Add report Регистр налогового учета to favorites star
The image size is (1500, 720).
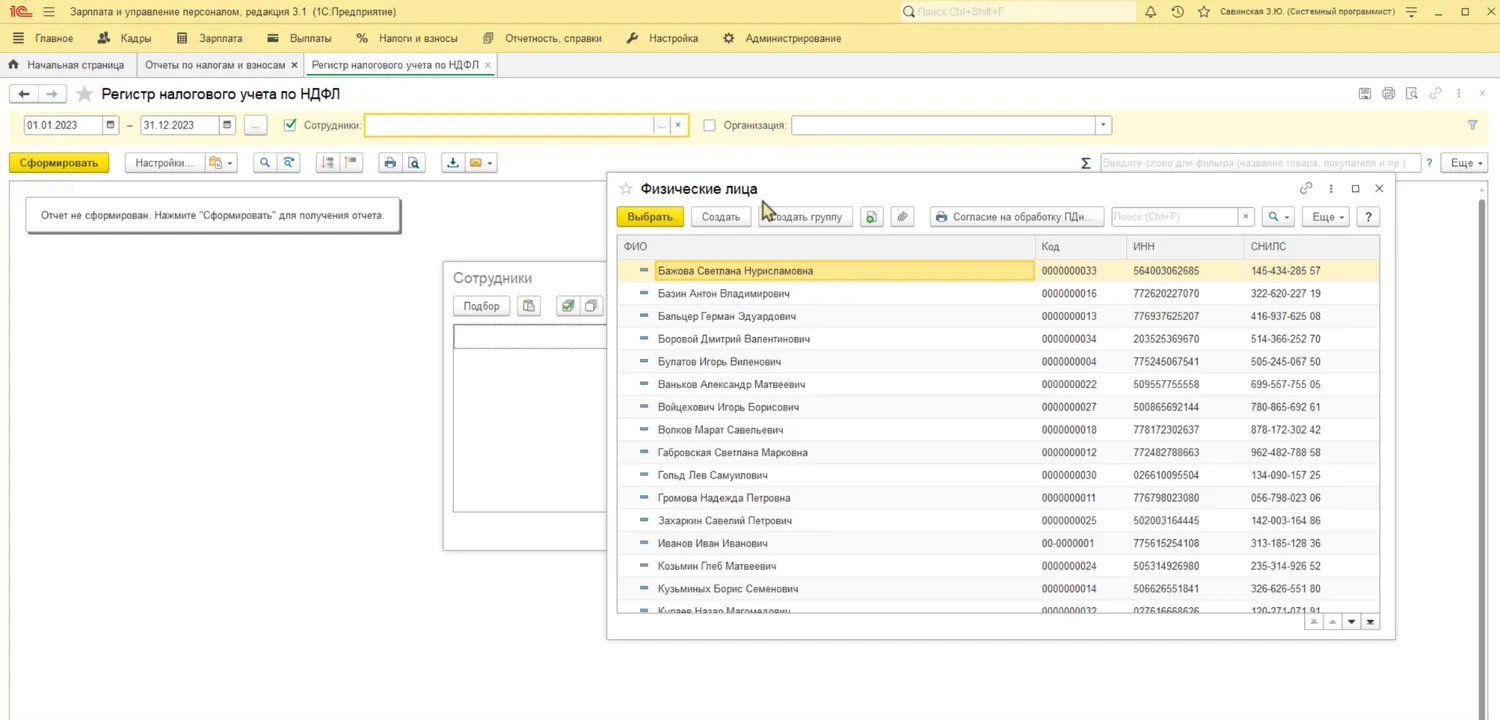pyautogui.click(x=84, y=94)
